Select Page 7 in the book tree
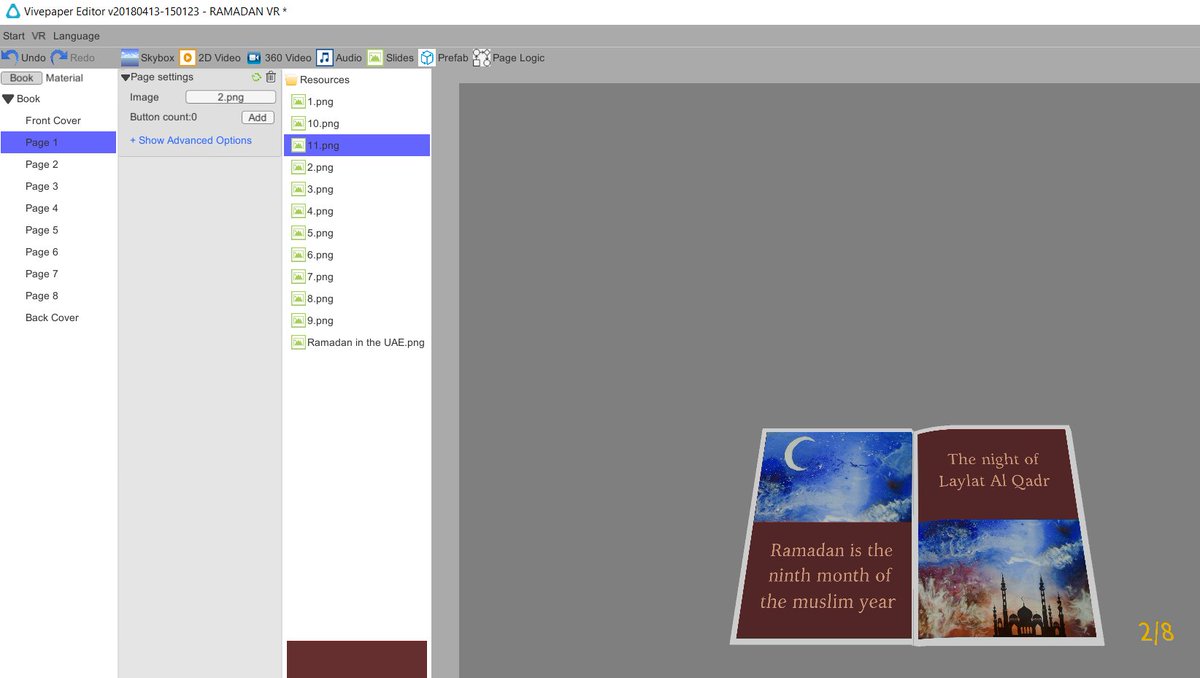Viewport: 1200px width, 678px height. (58, 274)
